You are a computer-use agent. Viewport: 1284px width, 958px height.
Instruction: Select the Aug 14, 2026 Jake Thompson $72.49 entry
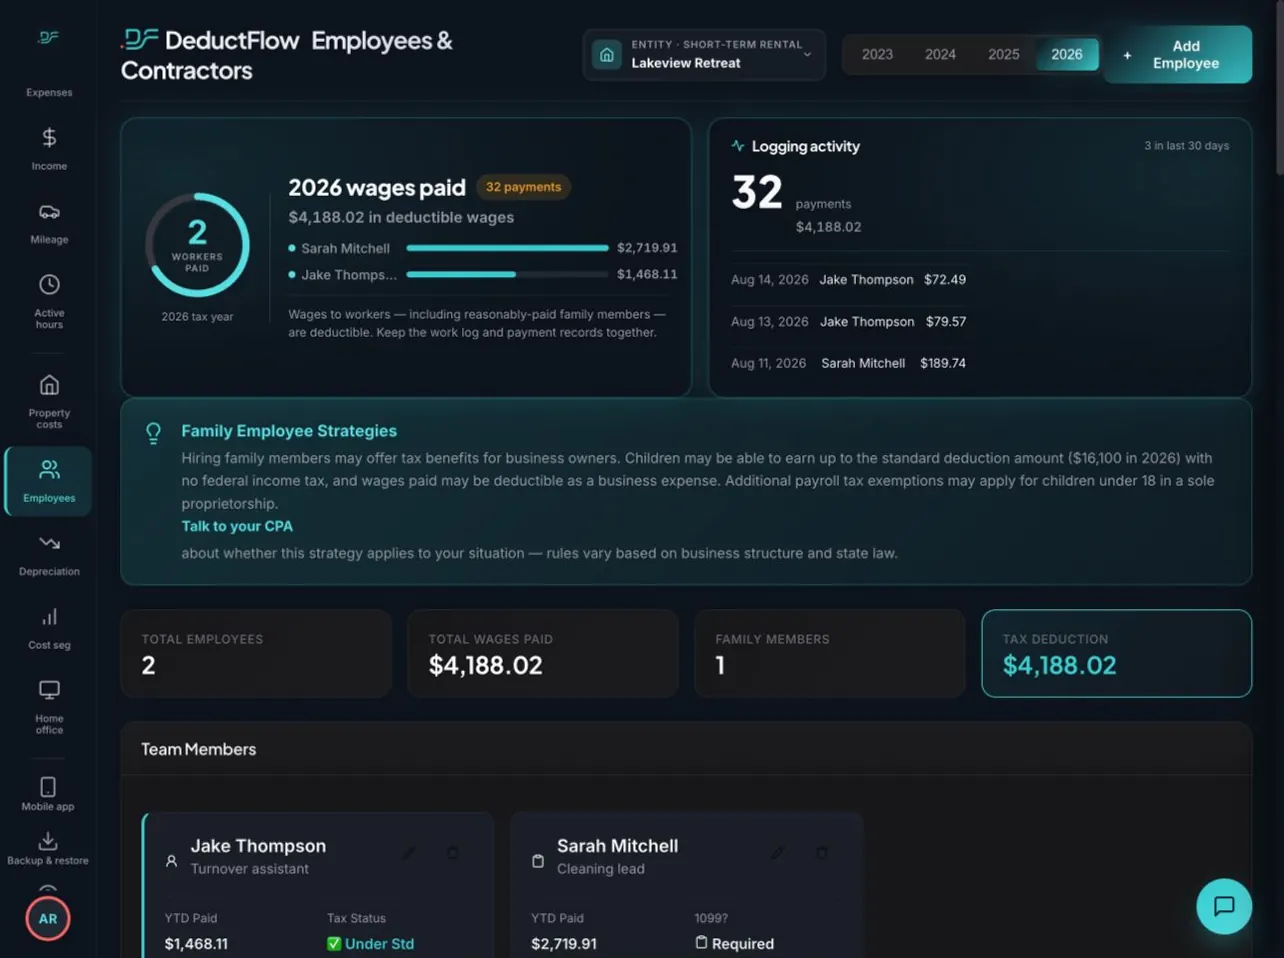(x=848, y=280)
